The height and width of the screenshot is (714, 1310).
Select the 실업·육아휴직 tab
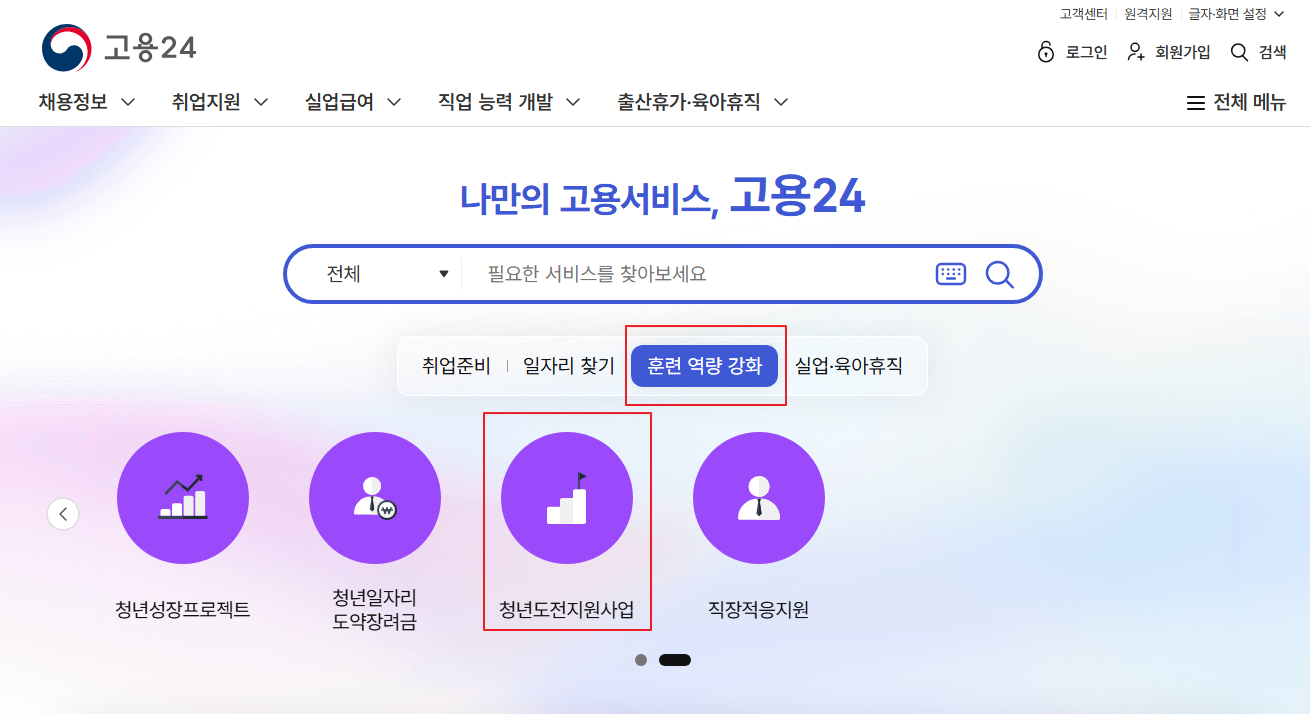click(849, 366)
